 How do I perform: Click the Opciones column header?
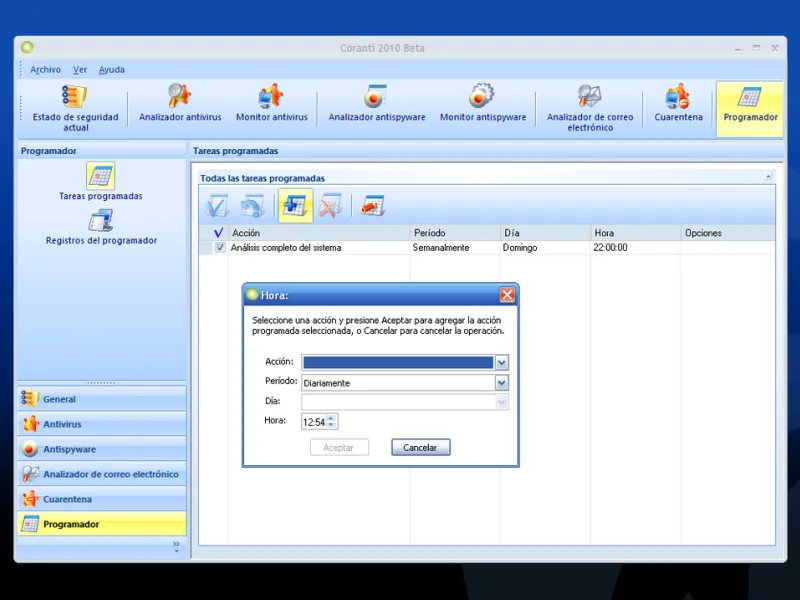[729, 233]
